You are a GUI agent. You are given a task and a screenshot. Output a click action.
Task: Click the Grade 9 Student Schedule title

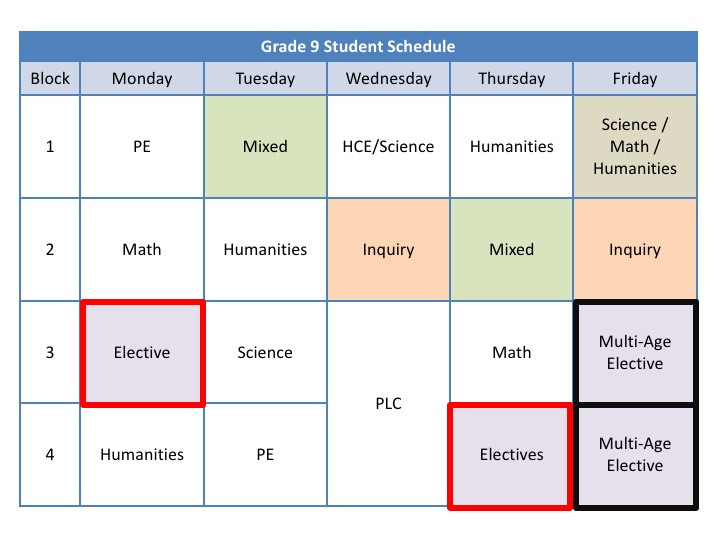[x=358, y=47]
